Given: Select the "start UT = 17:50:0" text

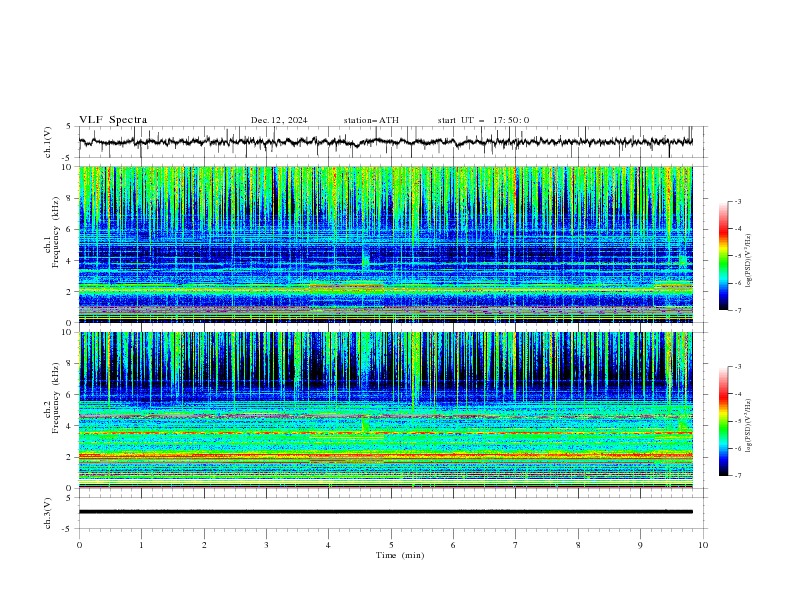Looking at the screenshot, I should [x=483, y=120].
